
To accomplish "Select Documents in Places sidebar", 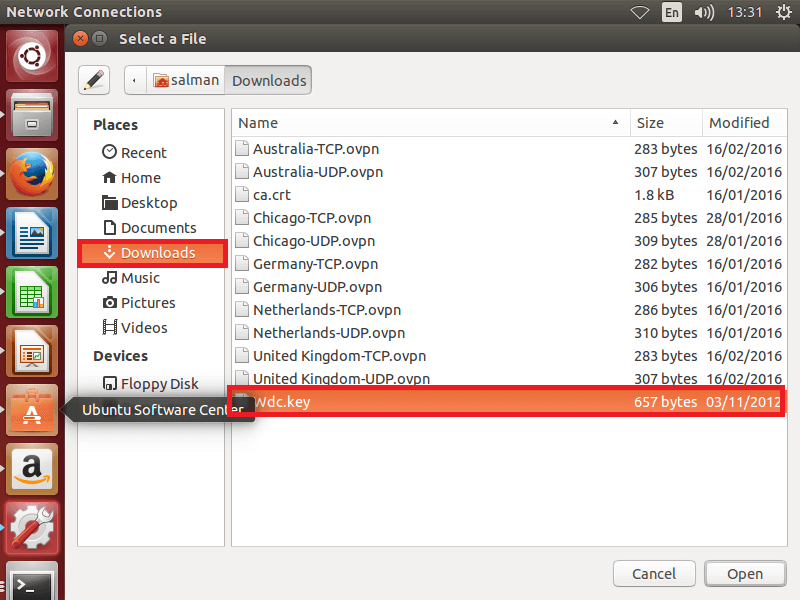I will click(x=149, y=228).
